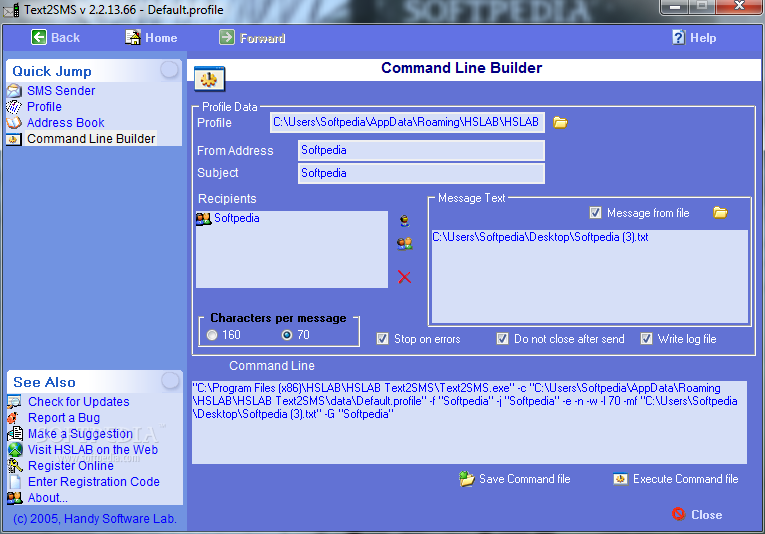The image size is (765, 534).
Task: Add single recipient person icon
Action: pyautogui.click(x=404, y=221)
